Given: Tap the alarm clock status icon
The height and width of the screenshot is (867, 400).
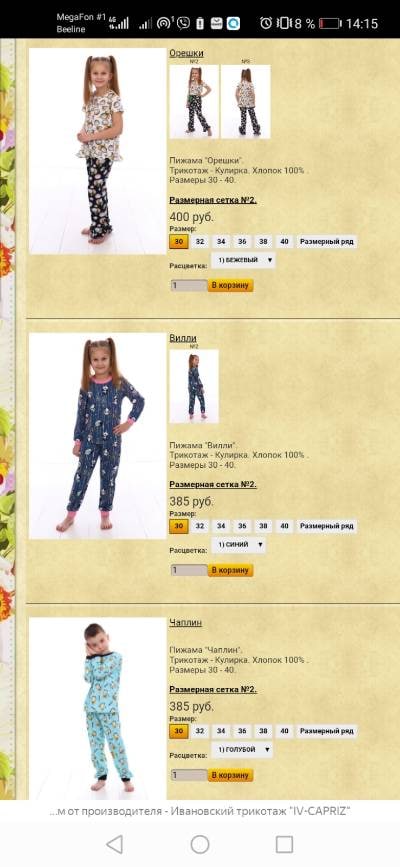Looking at the screenshot, I should tap(266, 23).
